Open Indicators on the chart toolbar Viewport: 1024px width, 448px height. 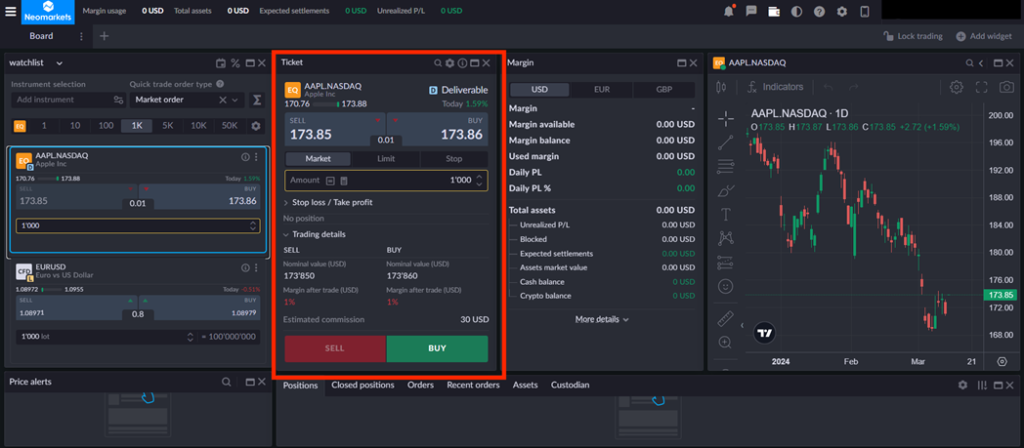click(x=775, y=87)
